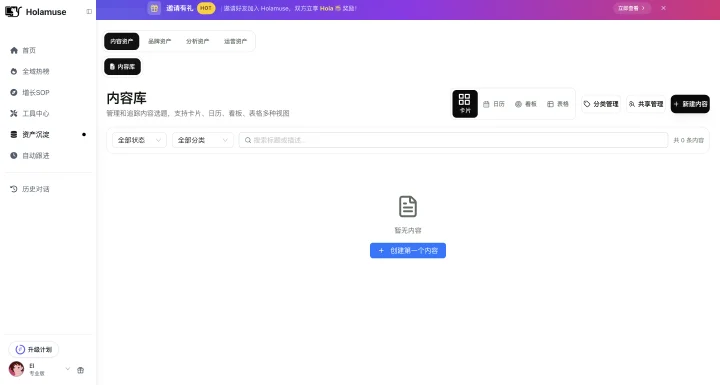This screenshot has height=385, width=720.
Task: Switch to 表格 table view
Action: click(558, 104)
